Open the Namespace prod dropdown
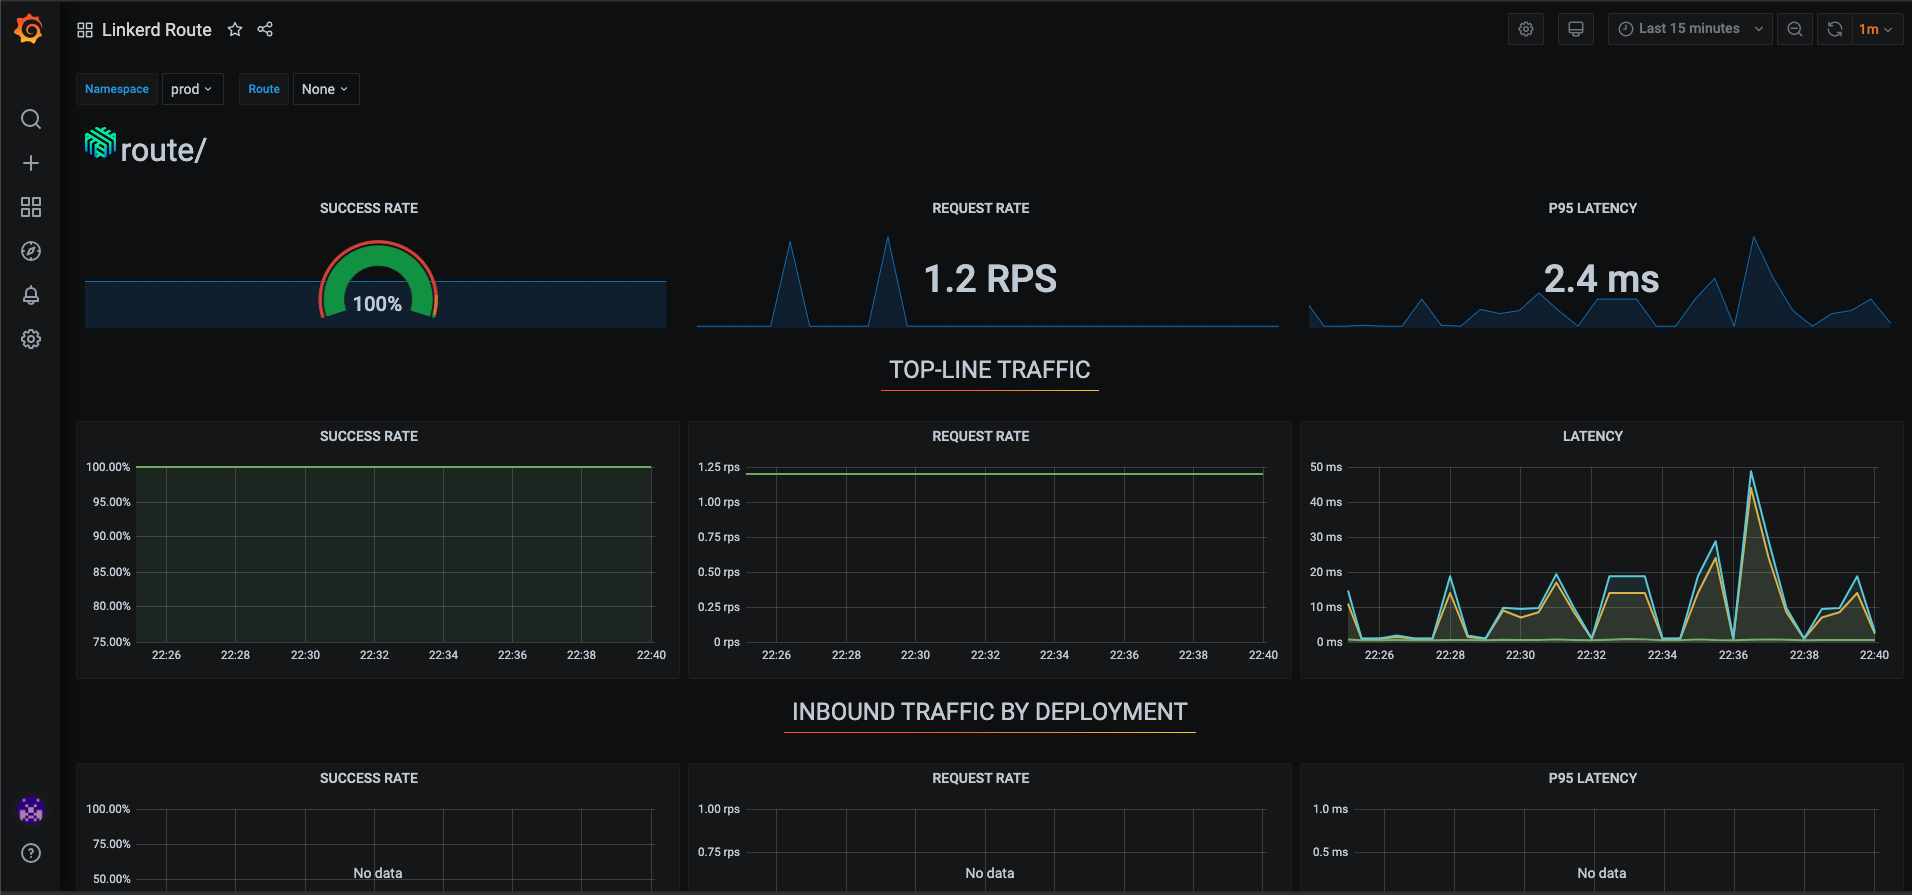The height and width of the screenshot is (895, 1912). tap(192, 89)
